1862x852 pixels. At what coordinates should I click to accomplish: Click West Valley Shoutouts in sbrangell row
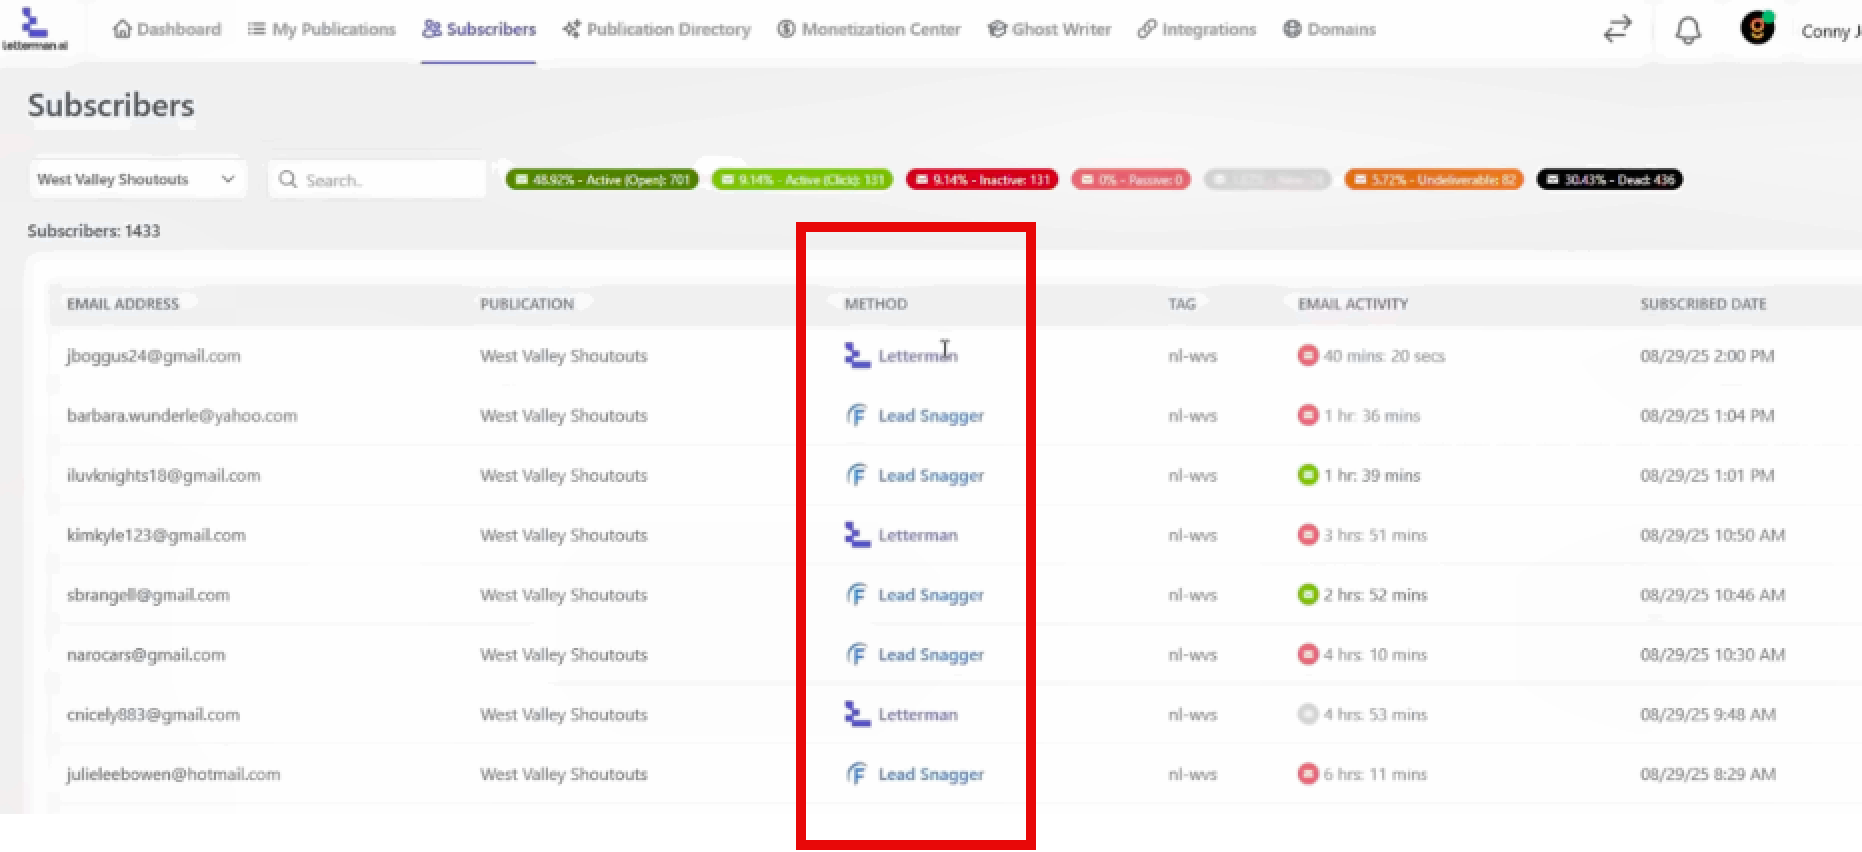(x=563, y=595)
